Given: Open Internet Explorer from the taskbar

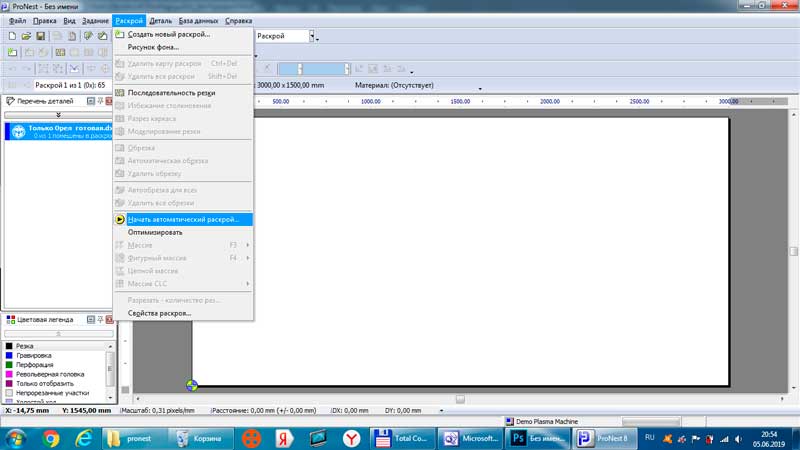Looking at the screenshot, I should [84, 438].
